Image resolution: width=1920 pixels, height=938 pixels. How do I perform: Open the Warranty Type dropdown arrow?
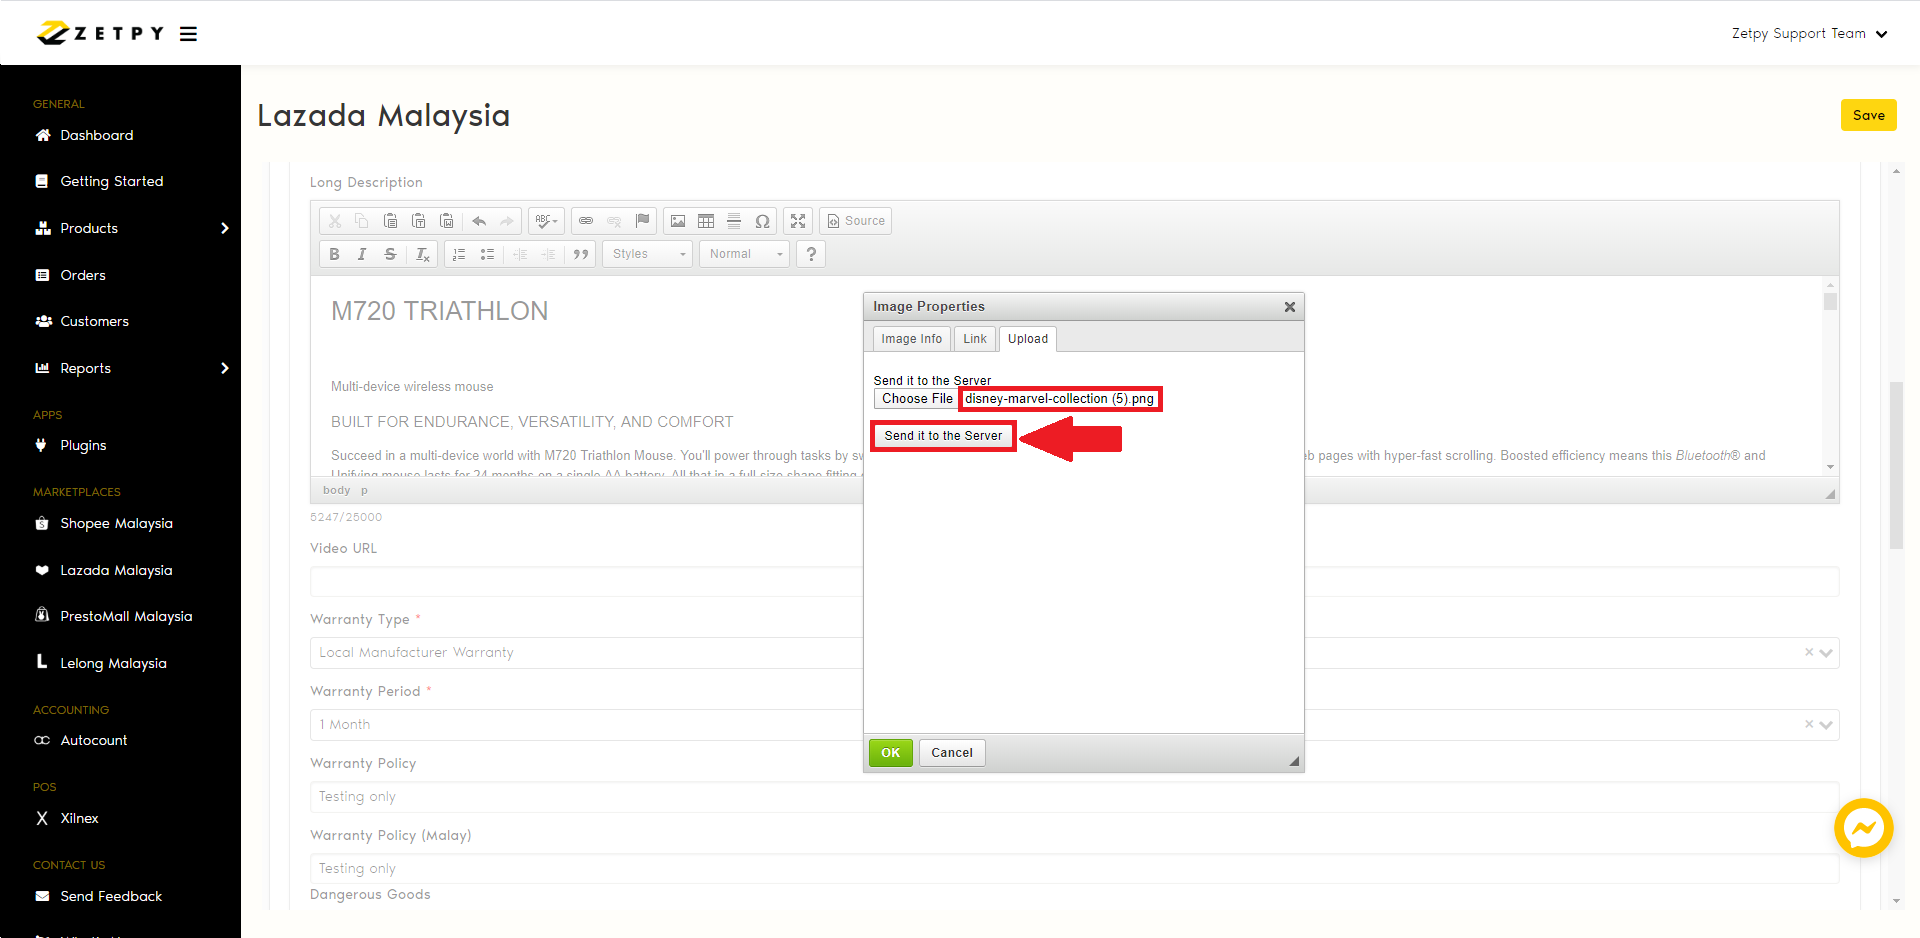pos(1826,653)
